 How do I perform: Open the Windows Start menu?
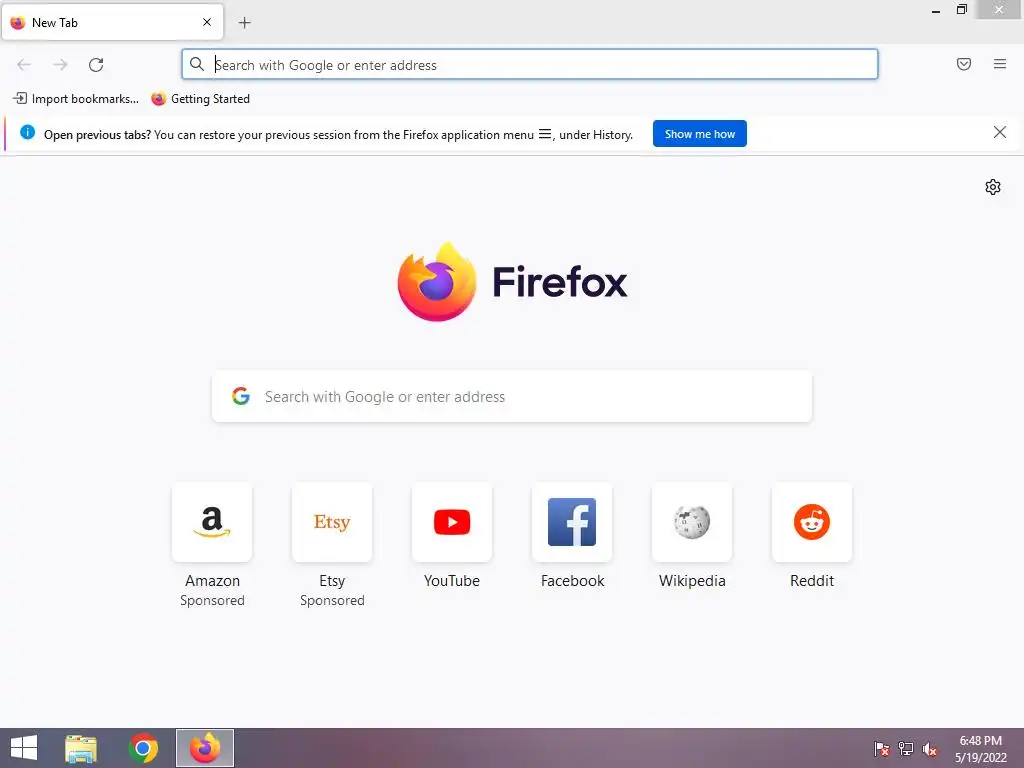[24, 748]
